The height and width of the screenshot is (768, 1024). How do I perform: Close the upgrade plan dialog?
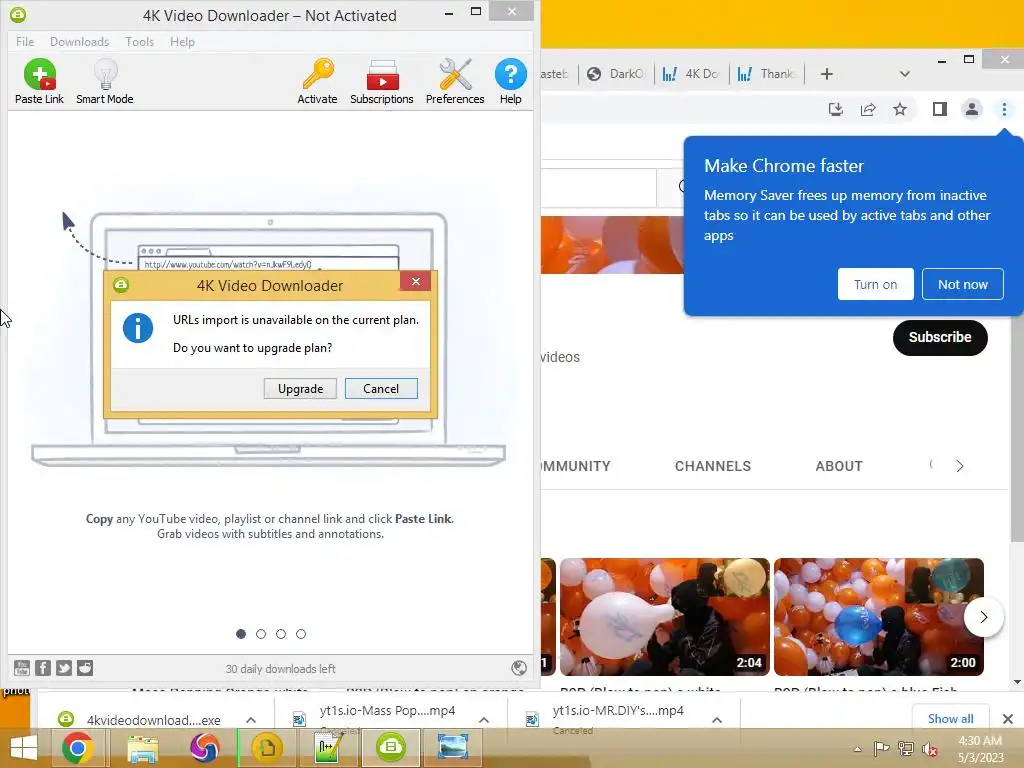pyautogui.click(x=416, y=281)
